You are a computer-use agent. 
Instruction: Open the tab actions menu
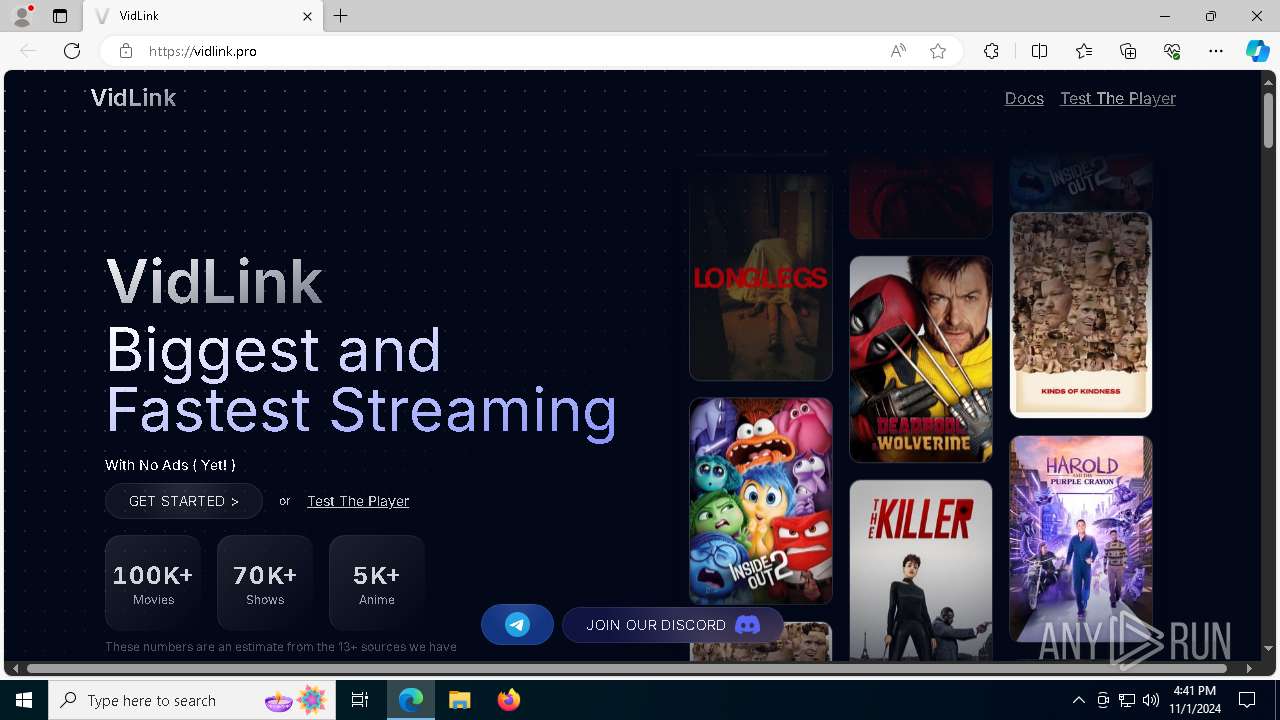[60, 16]
